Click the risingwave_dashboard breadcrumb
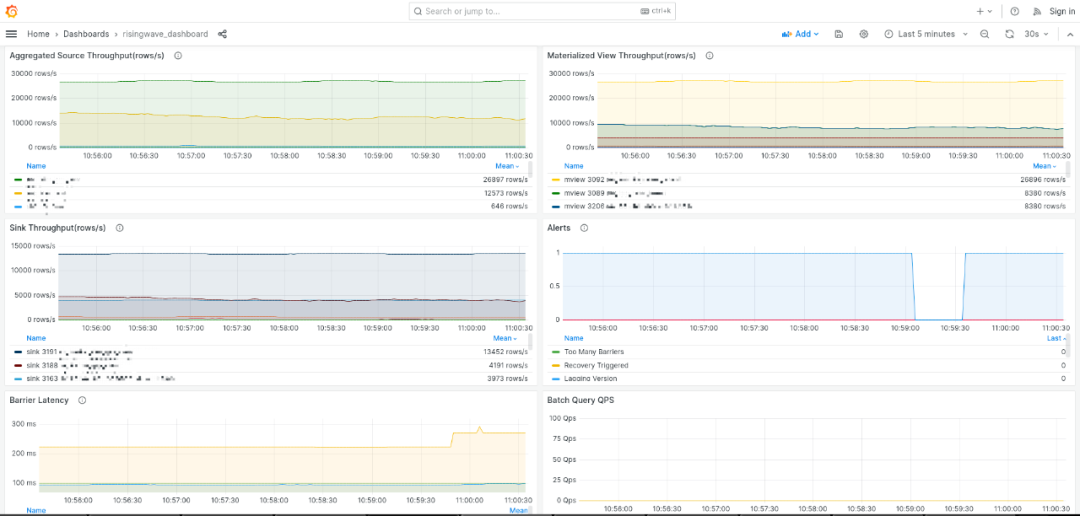Viewport: 1080px width, 516px height. tap(165, 34)
